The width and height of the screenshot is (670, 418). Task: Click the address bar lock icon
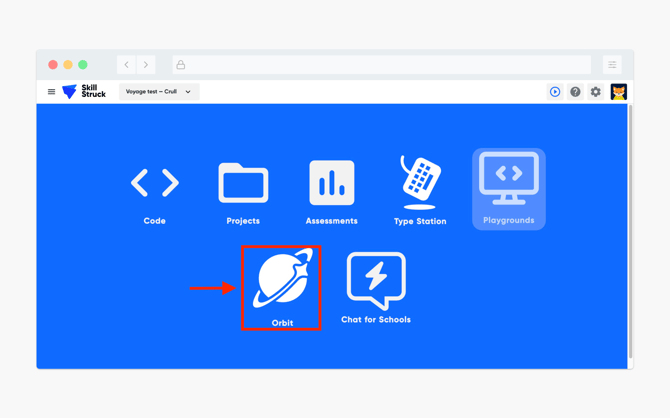click(181, 65)
